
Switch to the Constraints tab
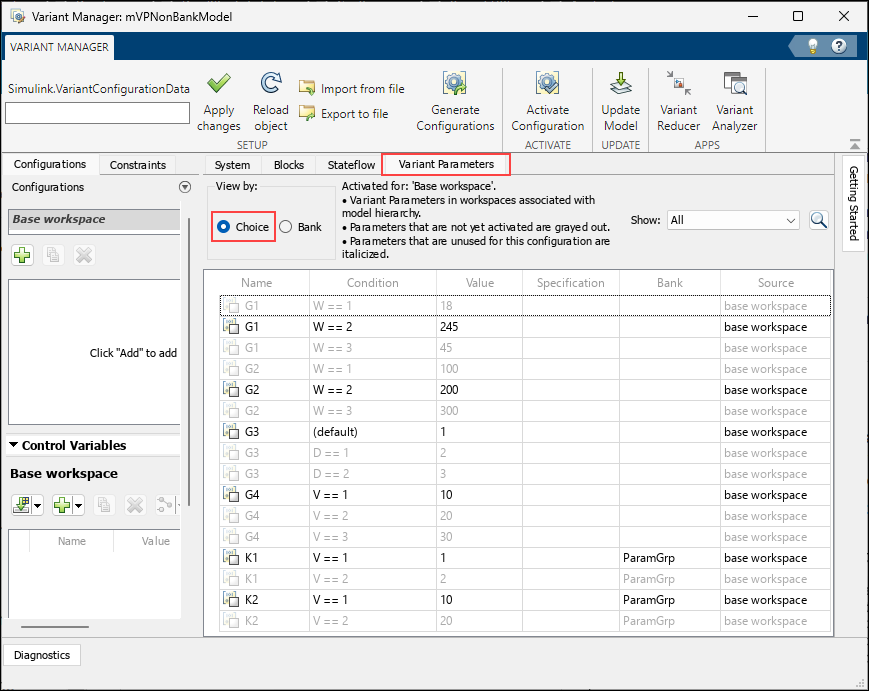click(x=137, y=164)
